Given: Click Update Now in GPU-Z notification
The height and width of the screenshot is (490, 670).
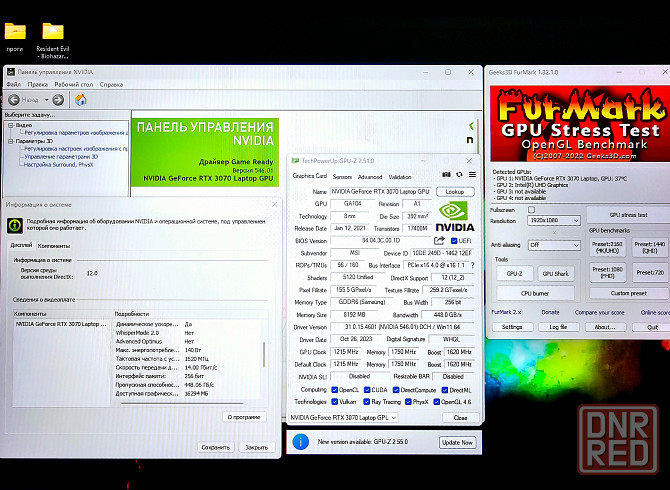Looking at the screenshot, I should tap(457, 443).
